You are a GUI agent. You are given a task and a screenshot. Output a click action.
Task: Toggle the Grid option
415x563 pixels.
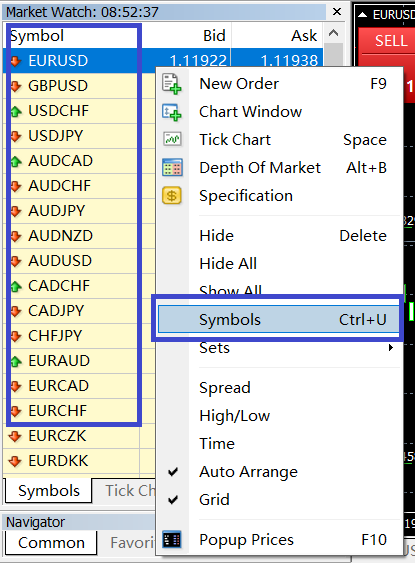tap(279, 500)
